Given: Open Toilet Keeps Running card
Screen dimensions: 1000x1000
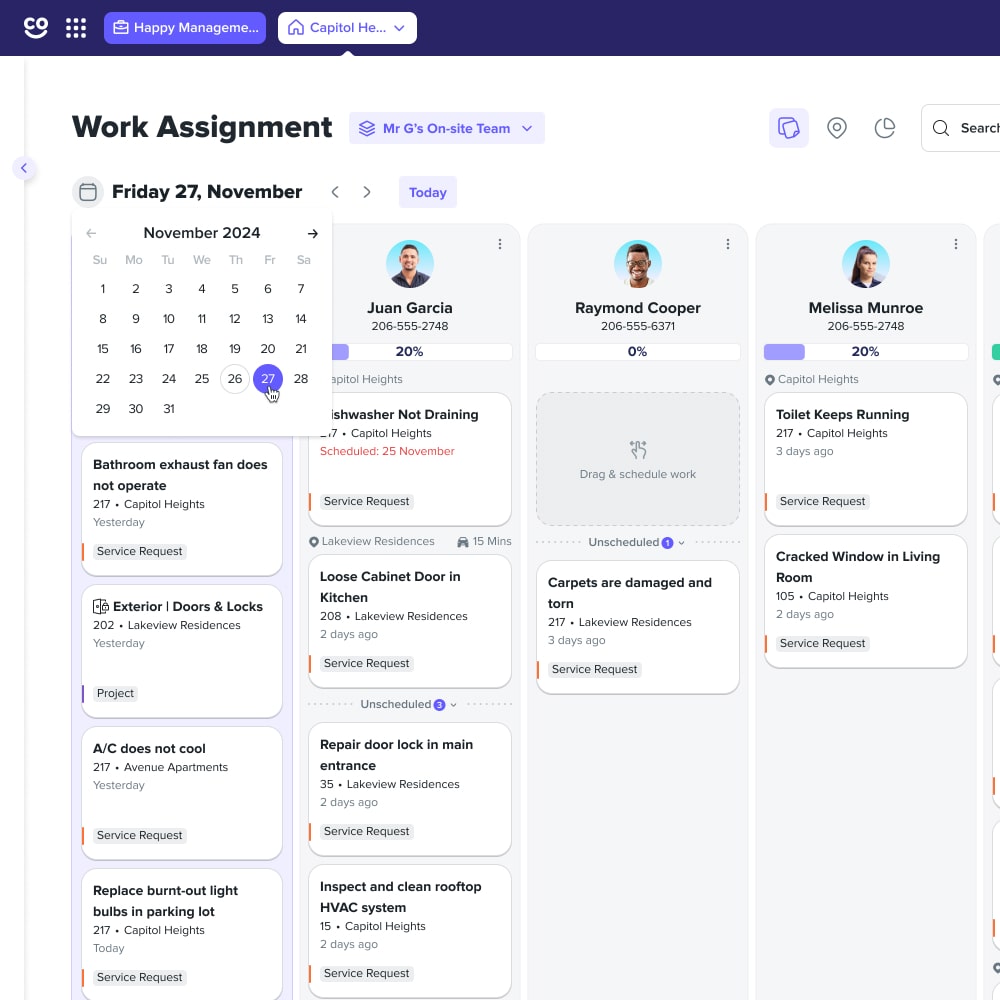Looking at the screenshot, I should [x=866, y=459].
